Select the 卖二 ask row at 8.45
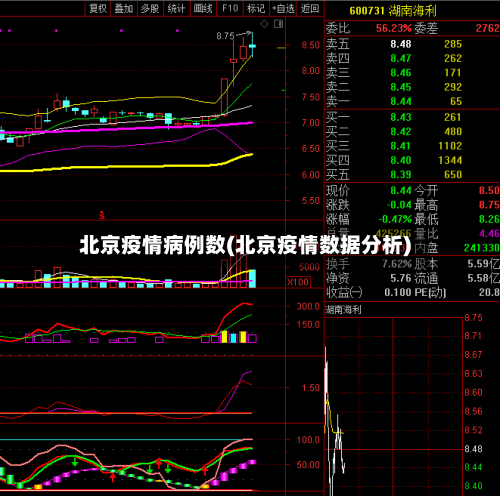 click(412, 87)
